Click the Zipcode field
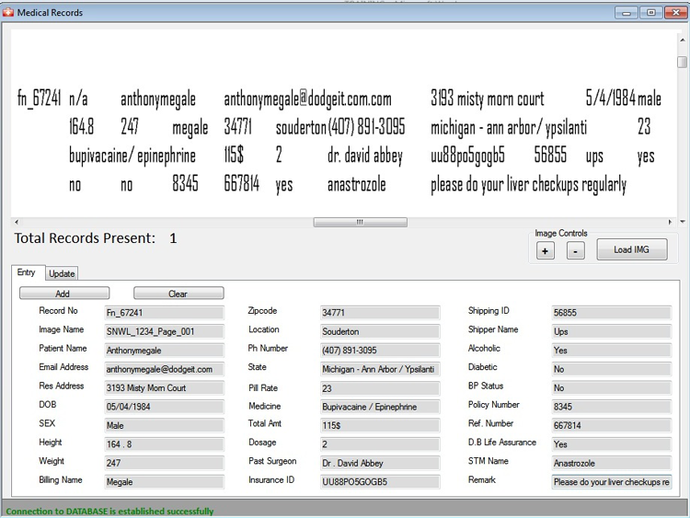The image size is (690, 518). point(380,312)
